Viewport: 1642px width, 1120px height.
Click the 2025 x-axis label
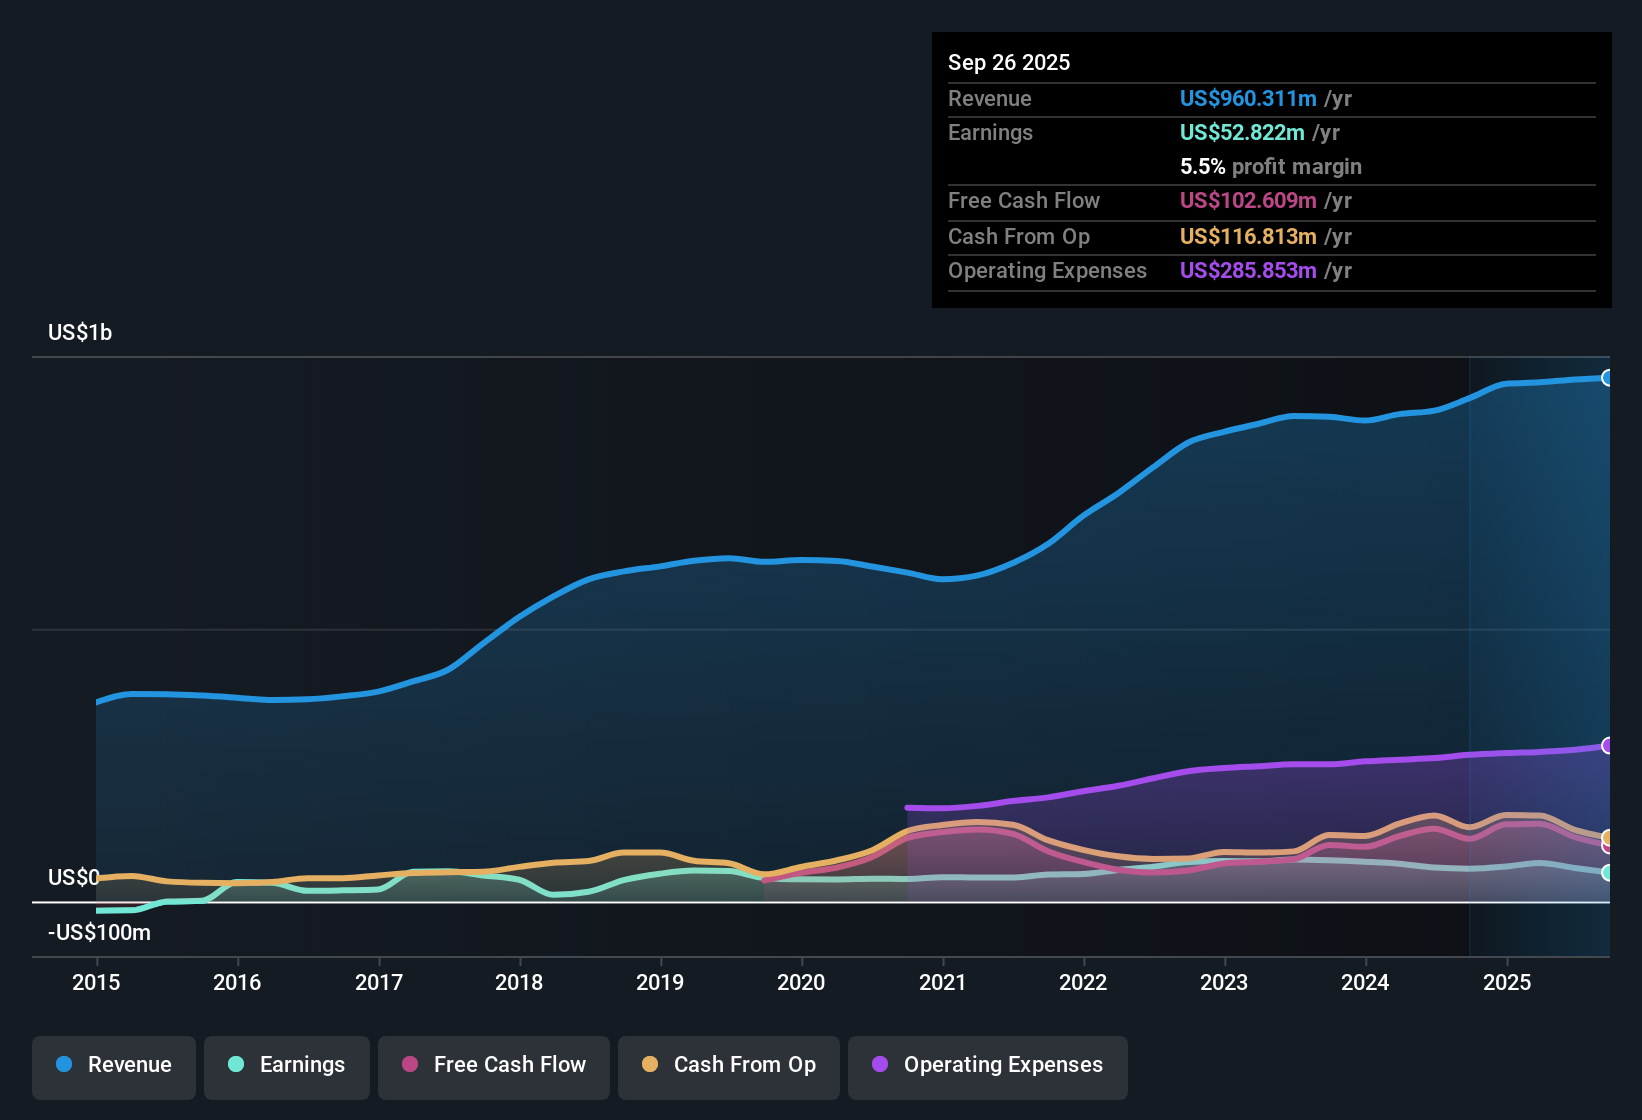tap(1507, 983)
